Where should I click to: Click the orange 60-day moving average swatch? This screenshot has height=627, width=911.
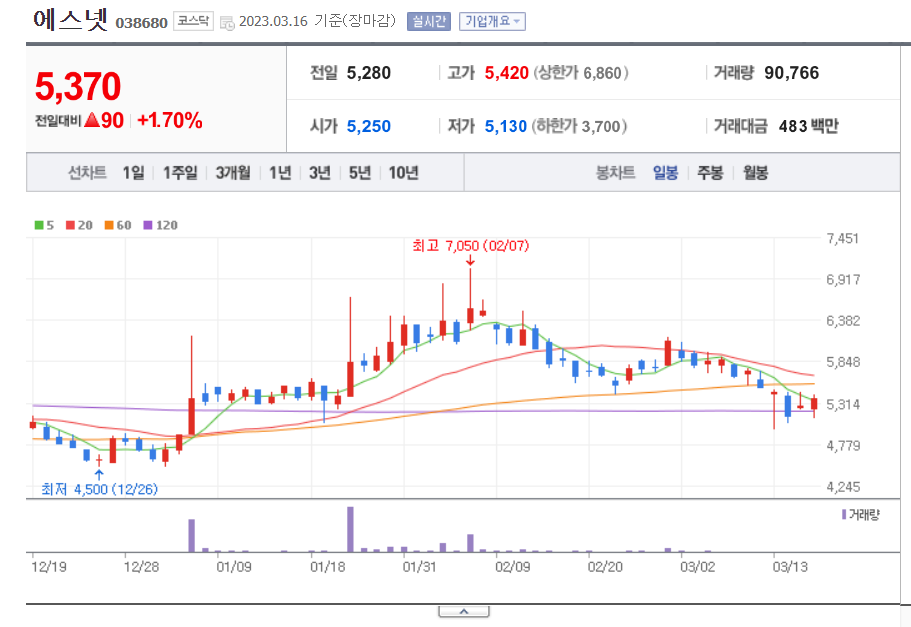(109, 225)
